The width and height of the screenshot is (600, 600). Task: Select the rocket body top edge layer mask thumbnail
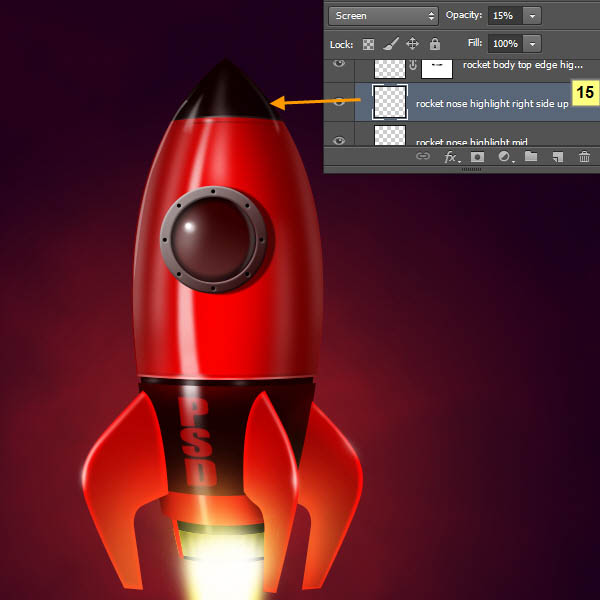pyautogui.click(x=437, y=67)
